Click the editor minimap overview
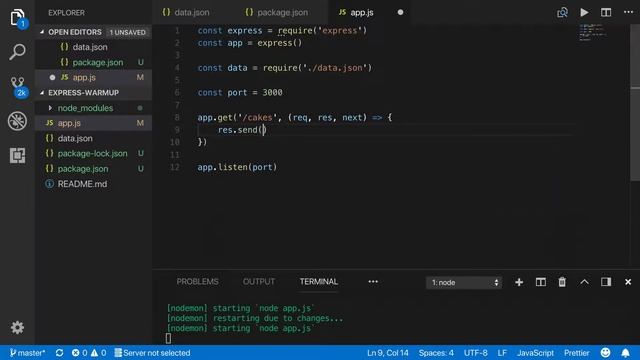This screenshot has height=360, width=640. tap(593, 32)
